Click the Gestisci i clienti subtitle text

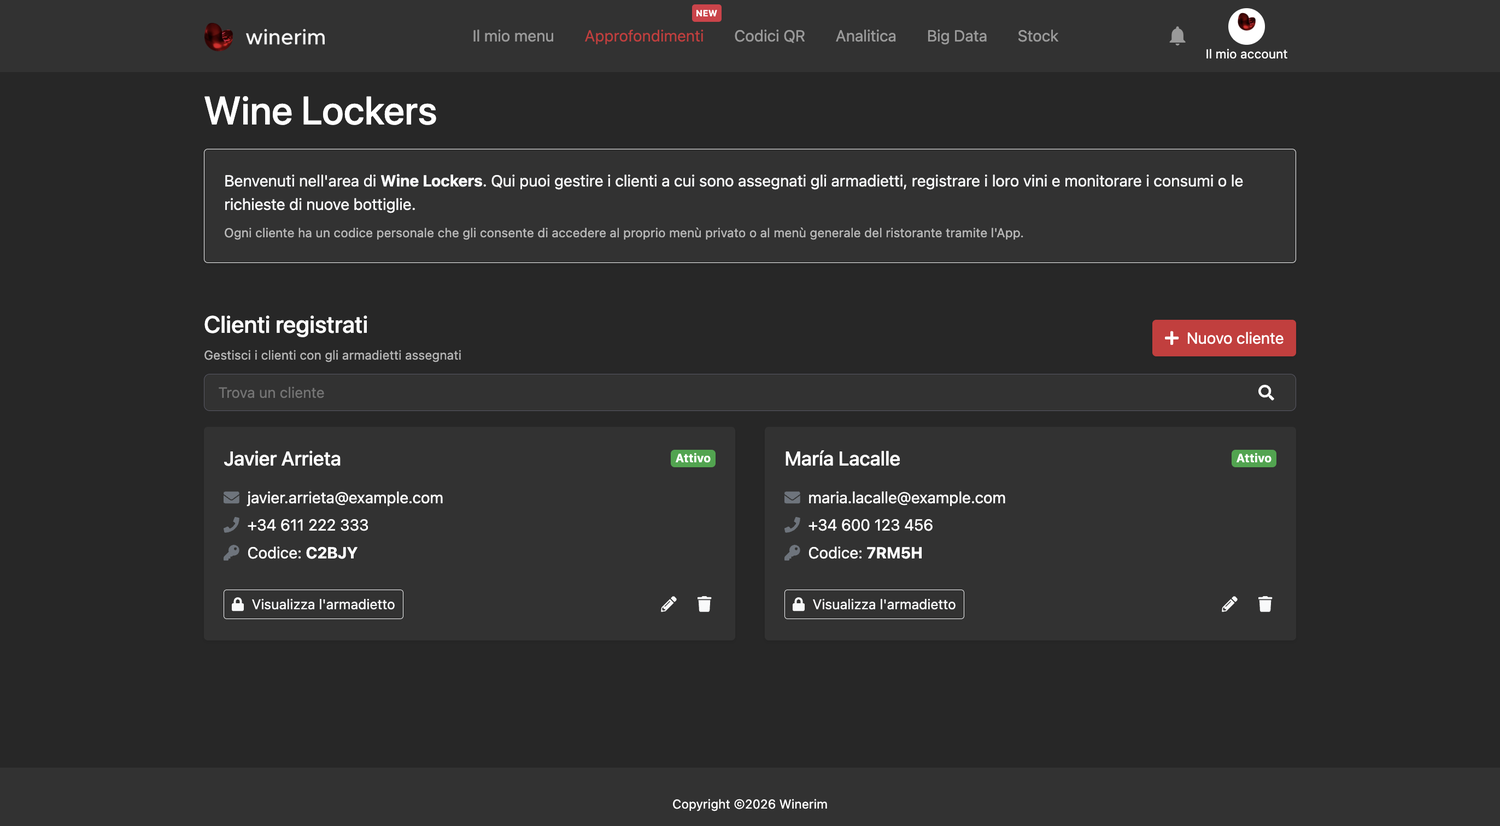click(333, 355)
